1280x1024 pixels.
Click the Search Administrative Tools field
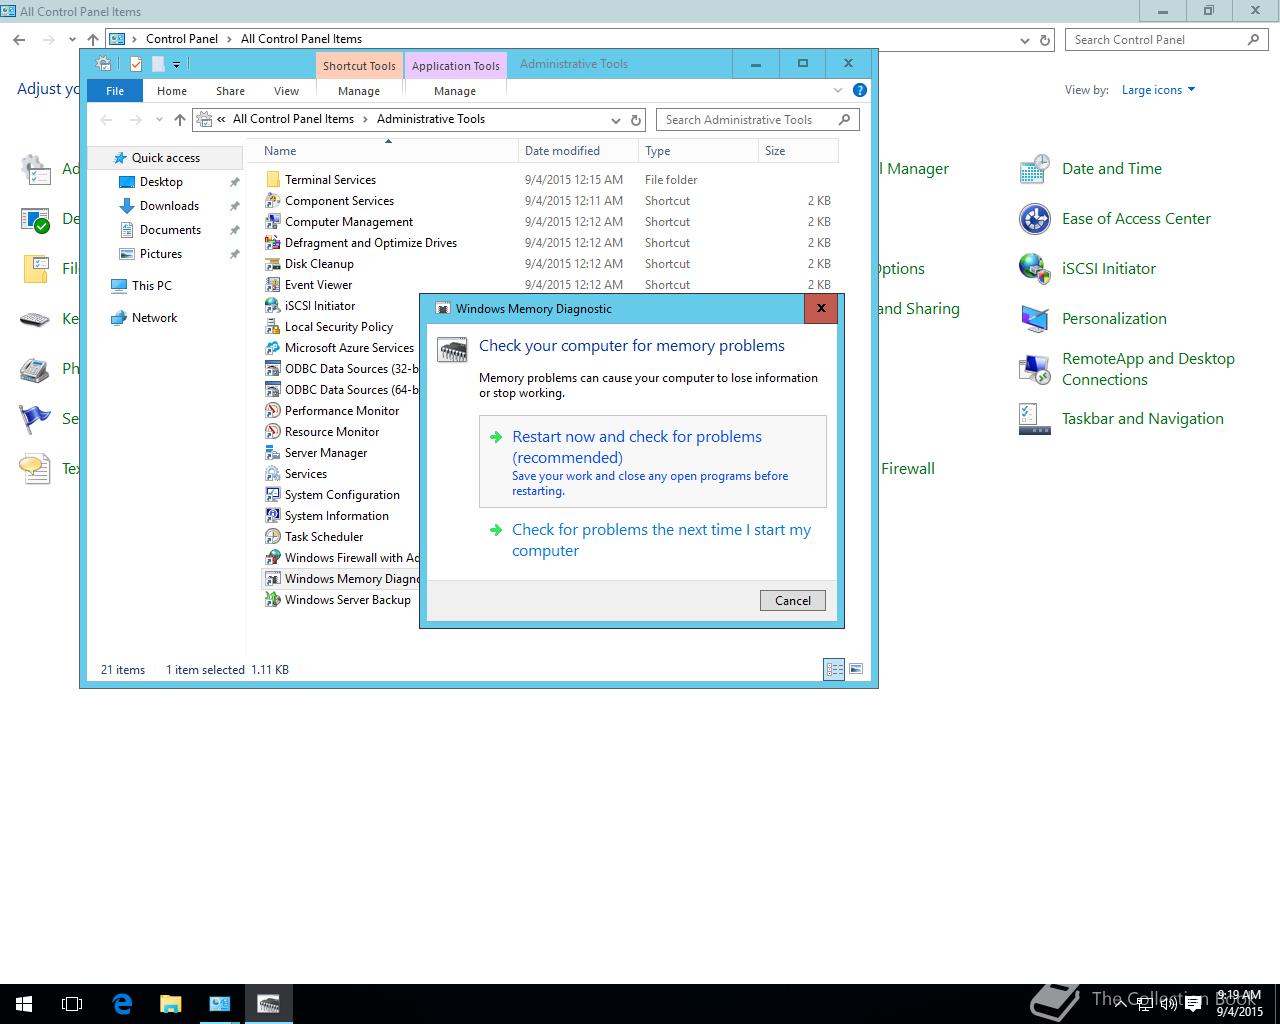(758, 120)
